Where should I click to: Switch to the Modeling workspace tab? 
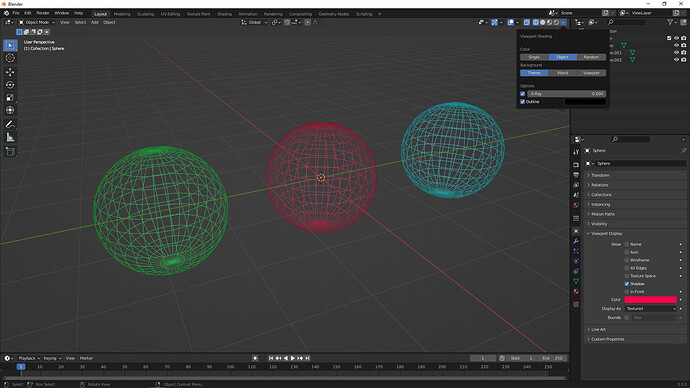pyautogui.click(x=122, y=14)
